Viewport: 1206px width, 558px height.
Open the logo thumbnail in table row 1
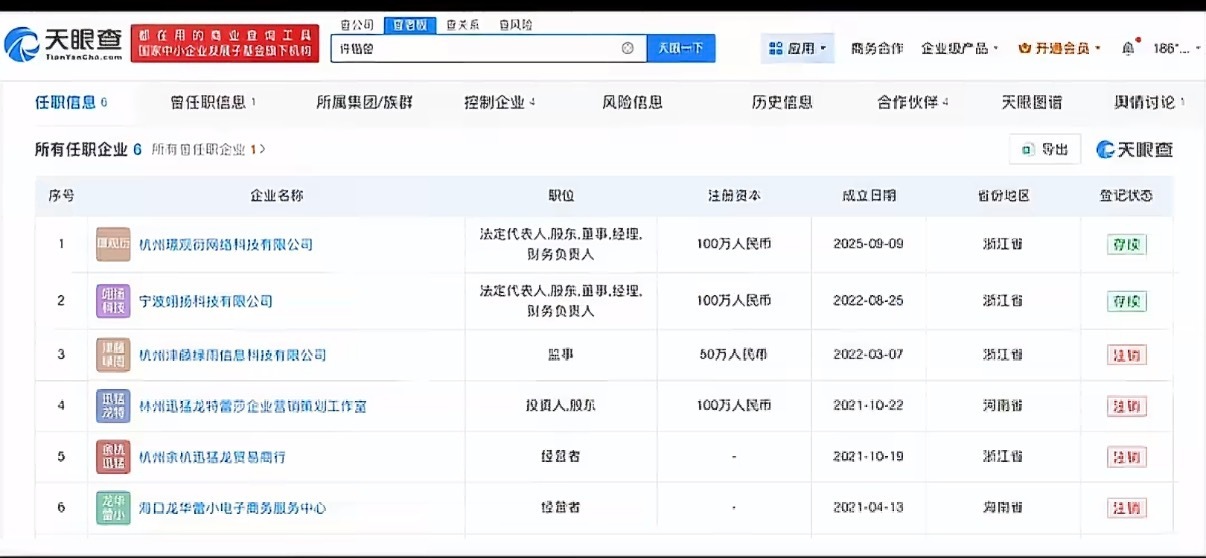click(x=113, y=244)
